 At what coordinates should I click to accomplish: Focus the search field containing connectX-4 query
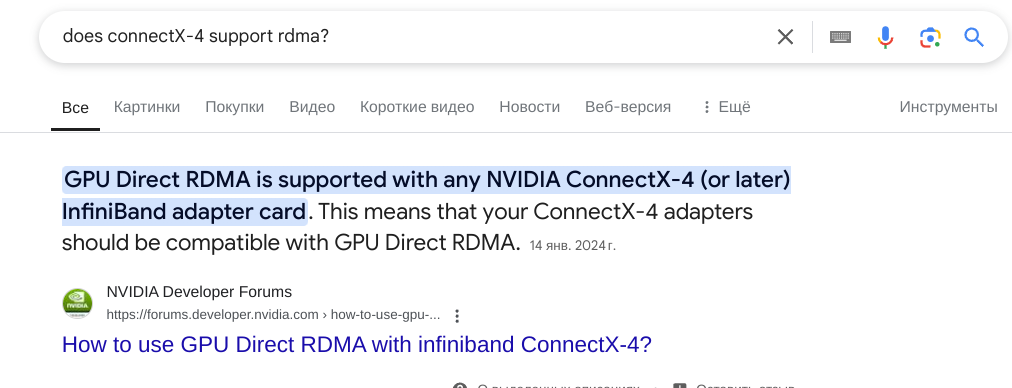click(x=413, y=37)
